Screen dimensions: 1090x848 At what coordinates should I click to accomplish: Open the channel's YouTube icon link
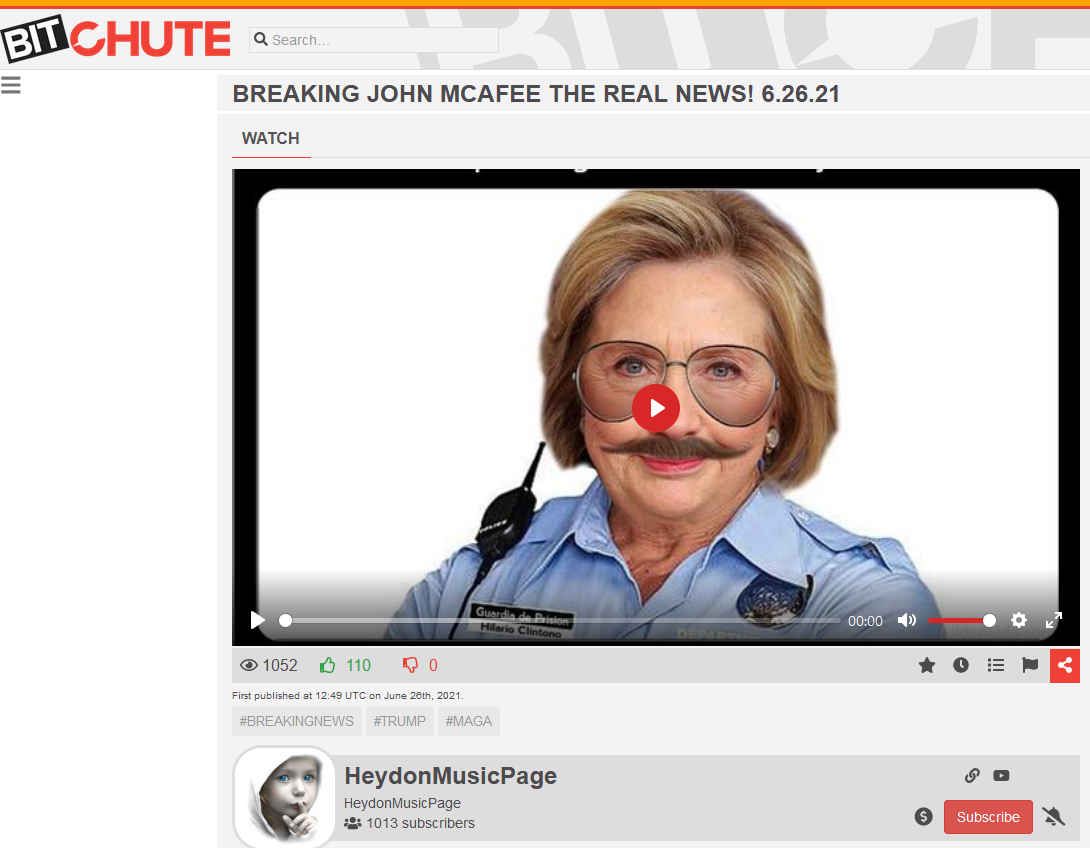click(1001, 775)
